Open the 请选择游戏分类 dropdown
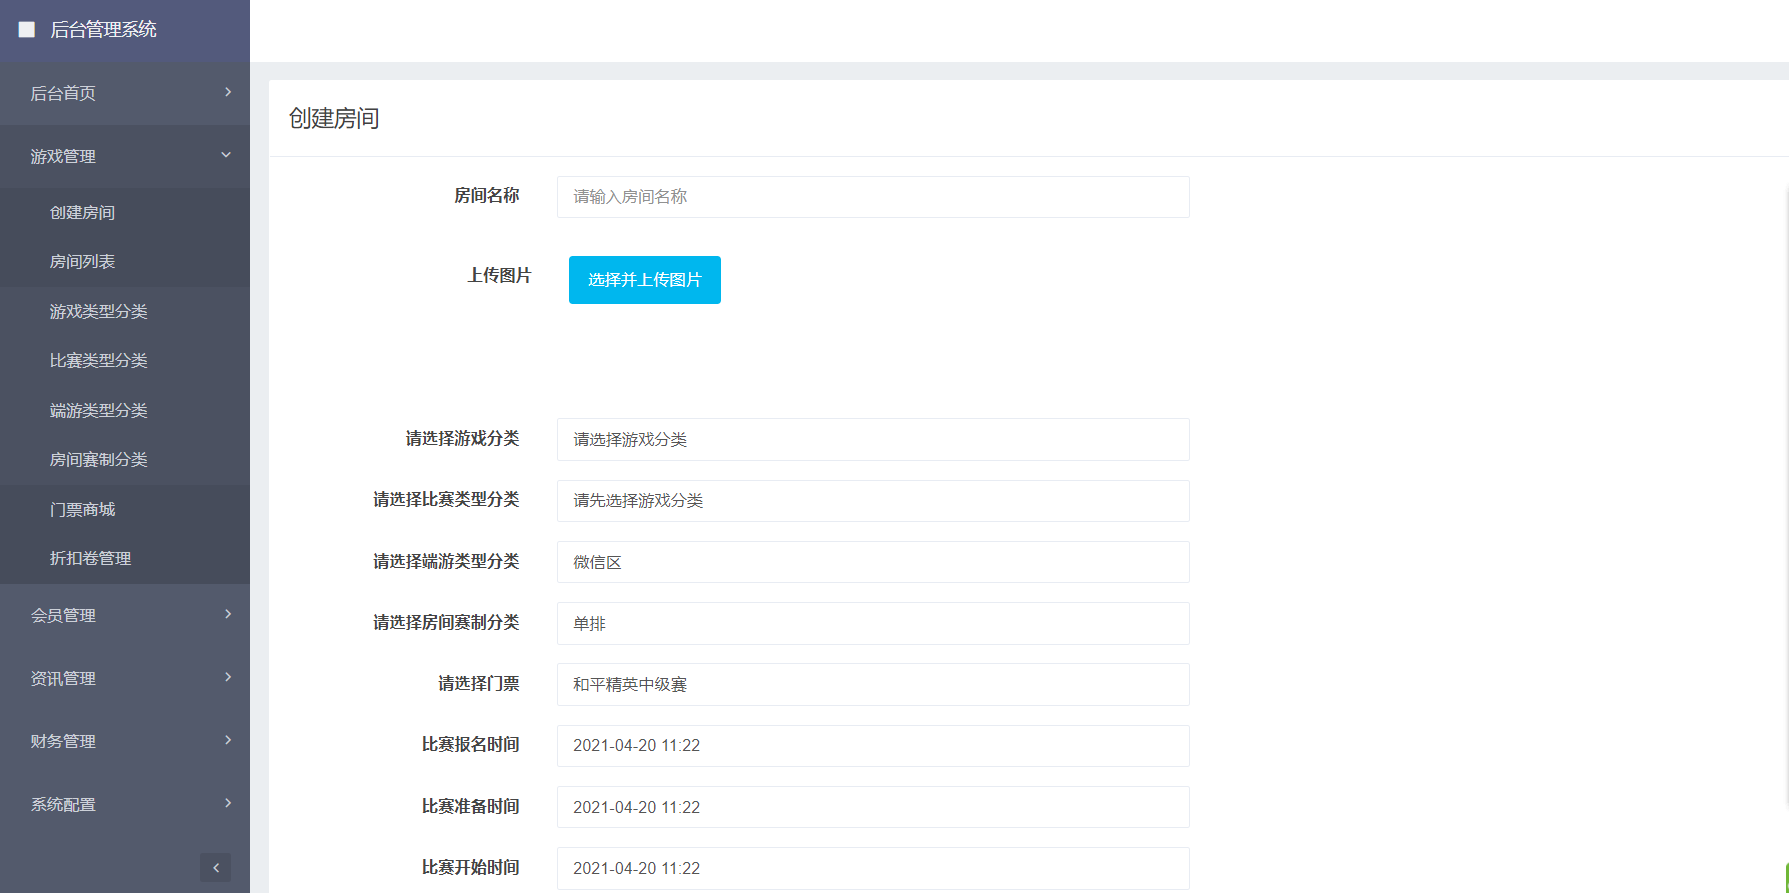The width and height of the screenshot is (1789, 893). 872,440
